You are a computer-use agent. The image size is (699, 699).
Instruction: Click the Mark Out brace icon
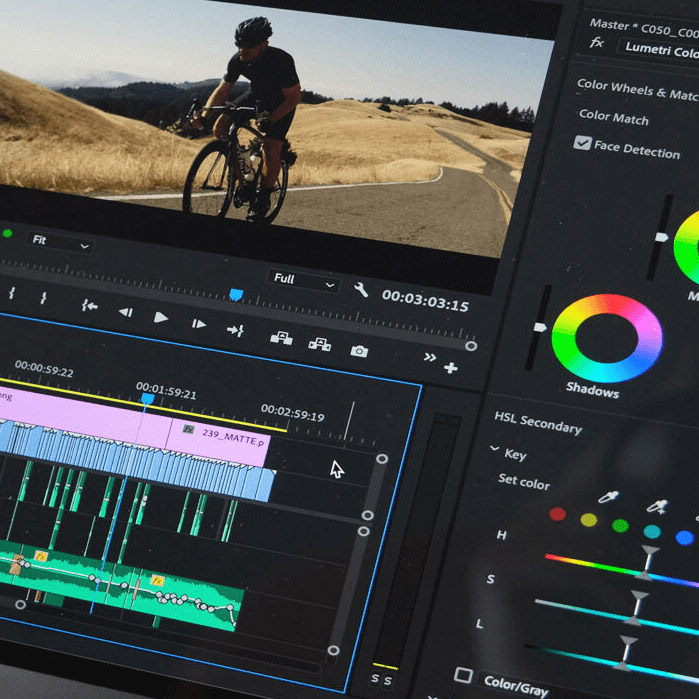[x=44, y=298]
